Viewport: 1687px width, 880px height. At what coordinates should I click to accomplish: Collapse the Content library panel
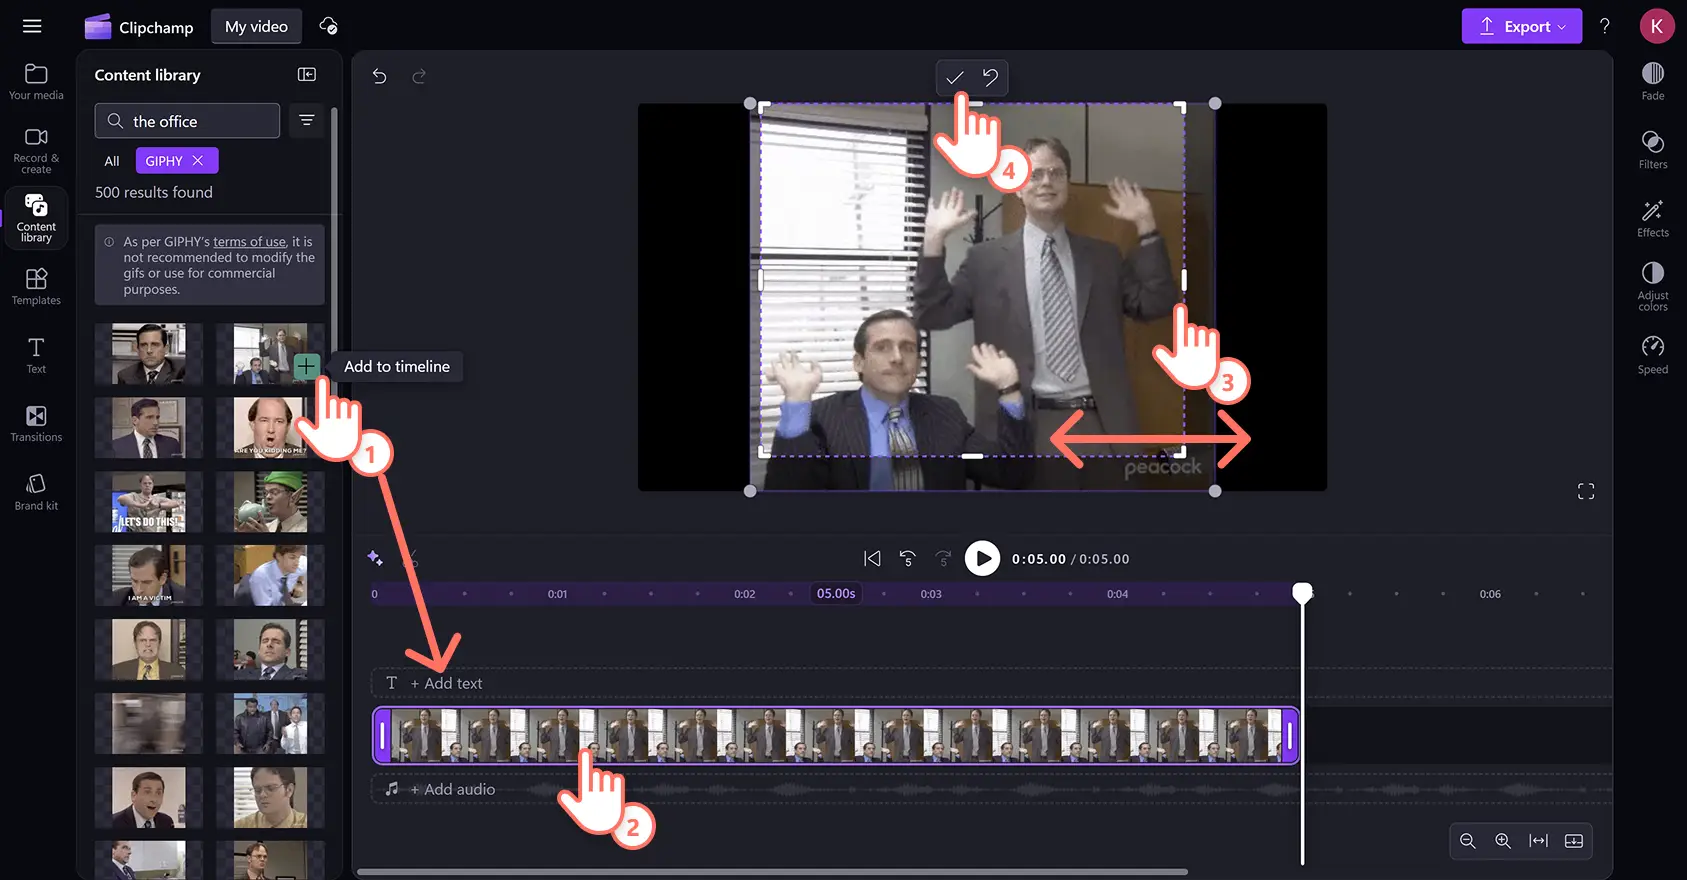[307, 75]
